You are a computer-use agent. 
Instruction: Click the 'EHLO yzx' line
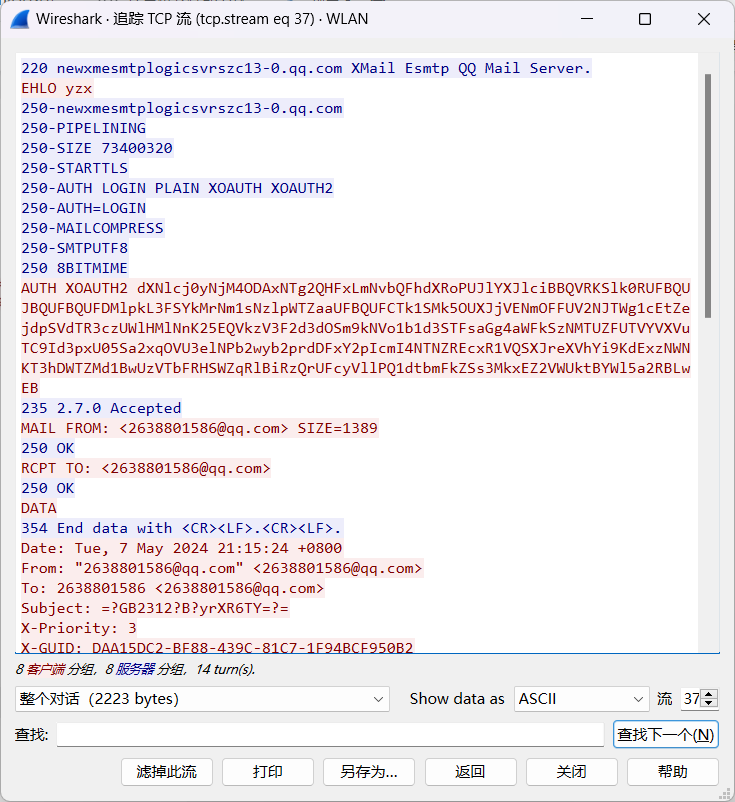pos(57,88)
